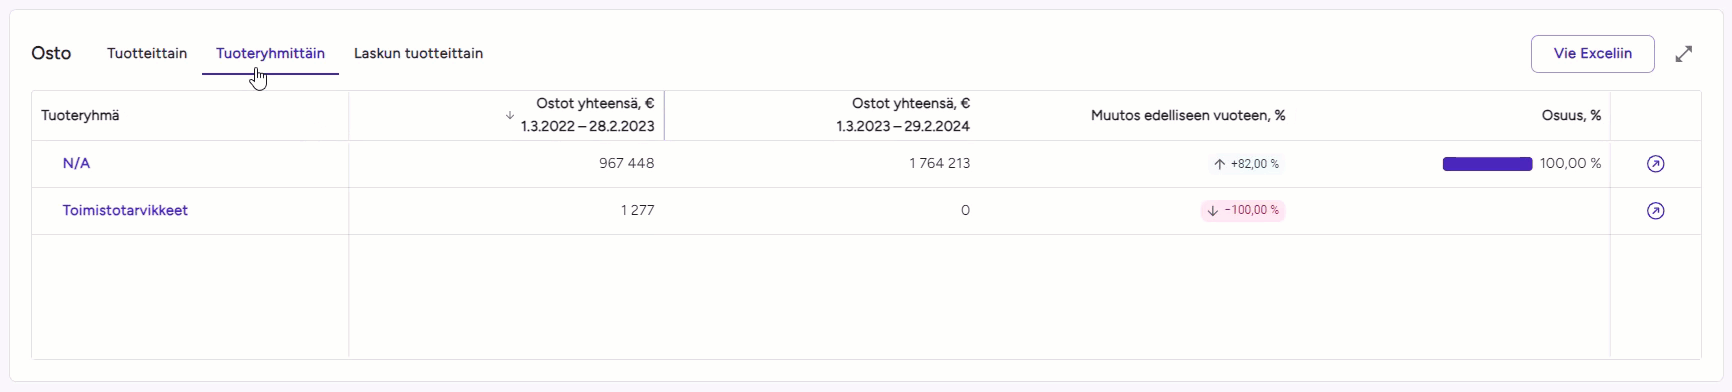Open Toimistotarvikkeet row detail arrow icon

(1655, 211)
